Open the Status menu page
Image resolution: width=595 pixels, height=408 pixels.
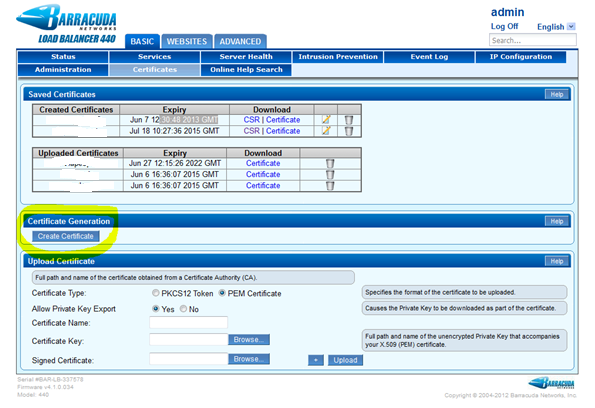click(x=63, y=57)
